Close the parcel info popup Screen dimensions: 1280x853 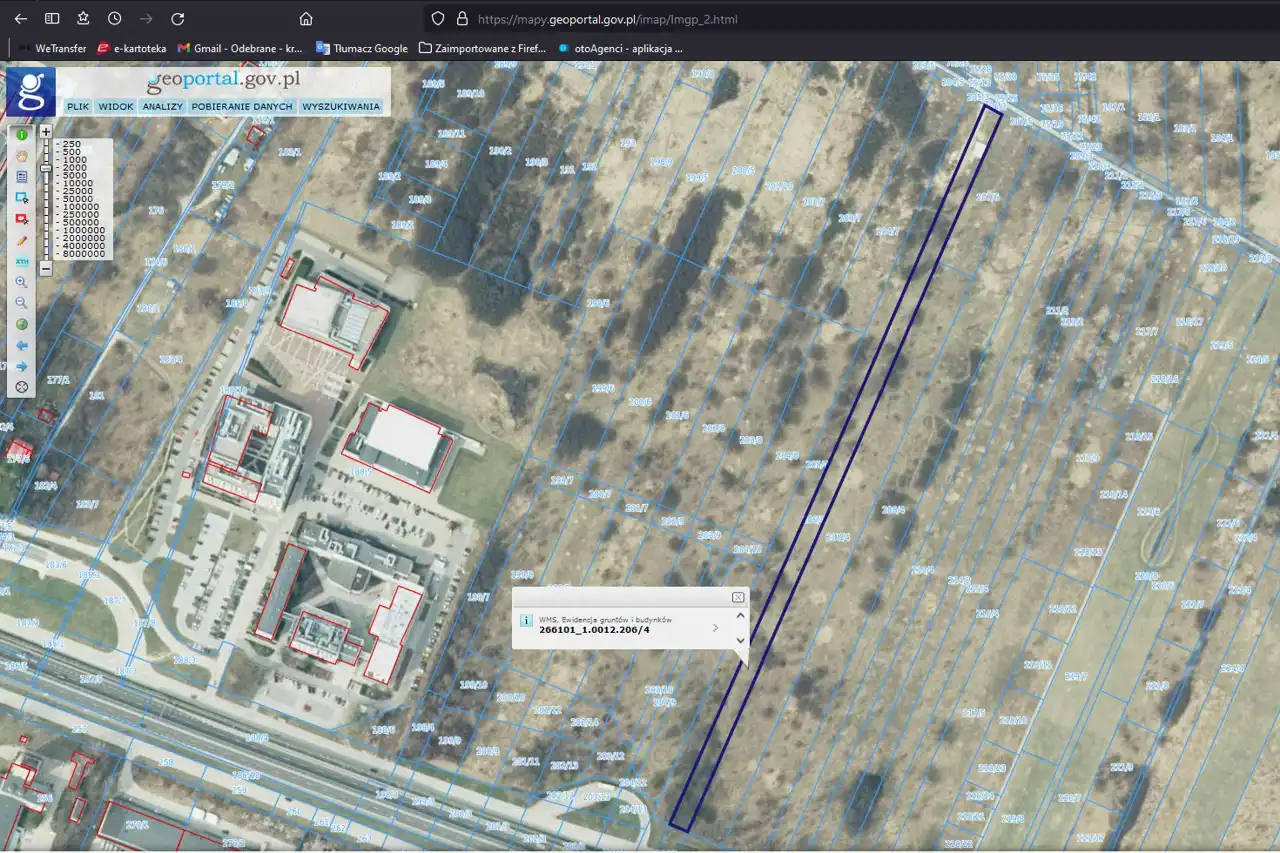[738, 597]
